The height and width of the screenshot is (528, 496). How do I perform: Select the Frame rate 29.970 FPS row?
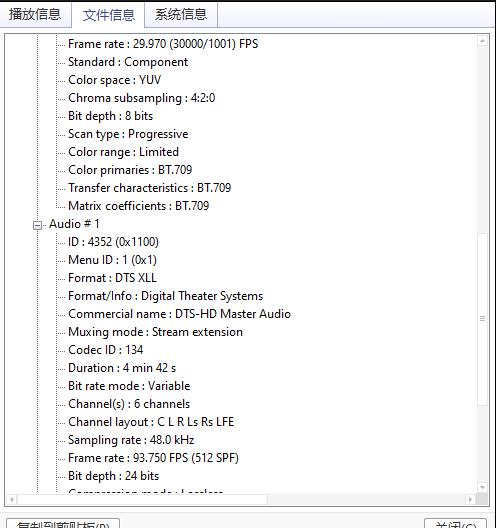point(163,44)
